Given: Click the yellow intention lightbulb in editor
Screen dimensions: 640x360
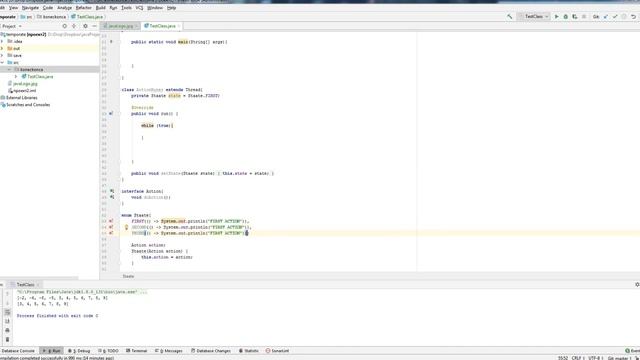Looking at the screenshot, I should click(x=126, y=227).
